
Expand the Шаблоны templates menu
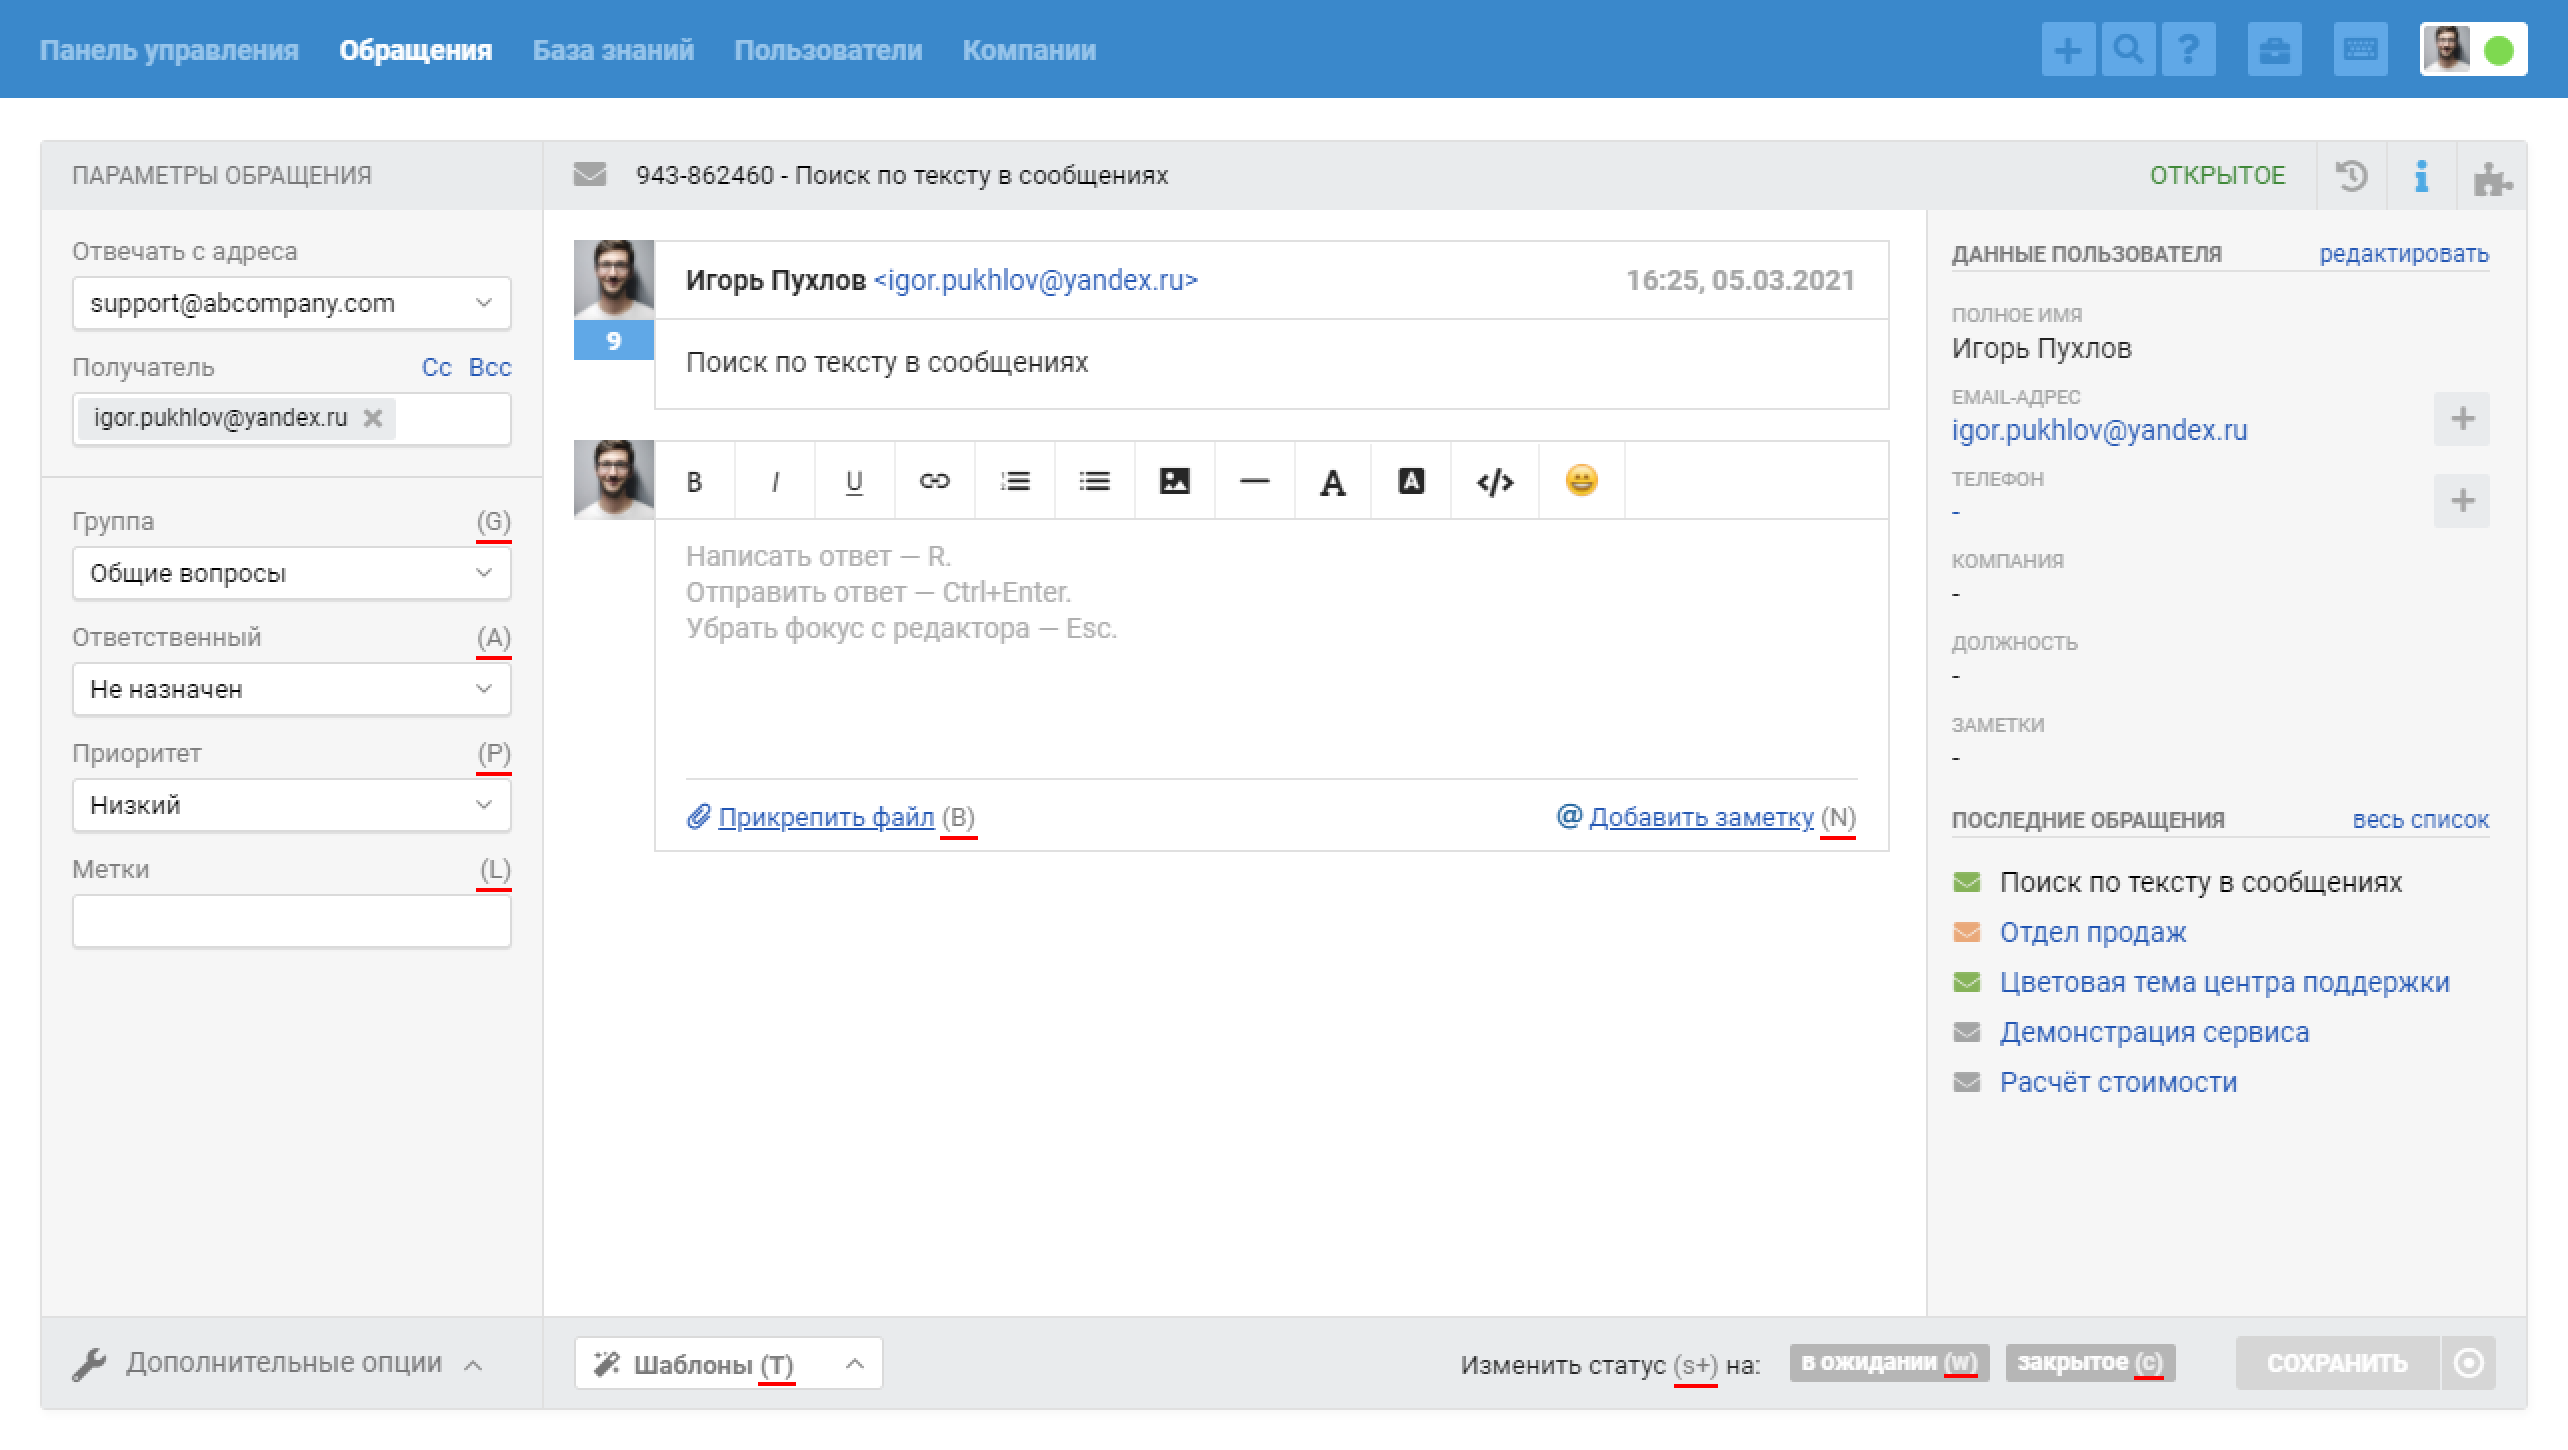729,1363
